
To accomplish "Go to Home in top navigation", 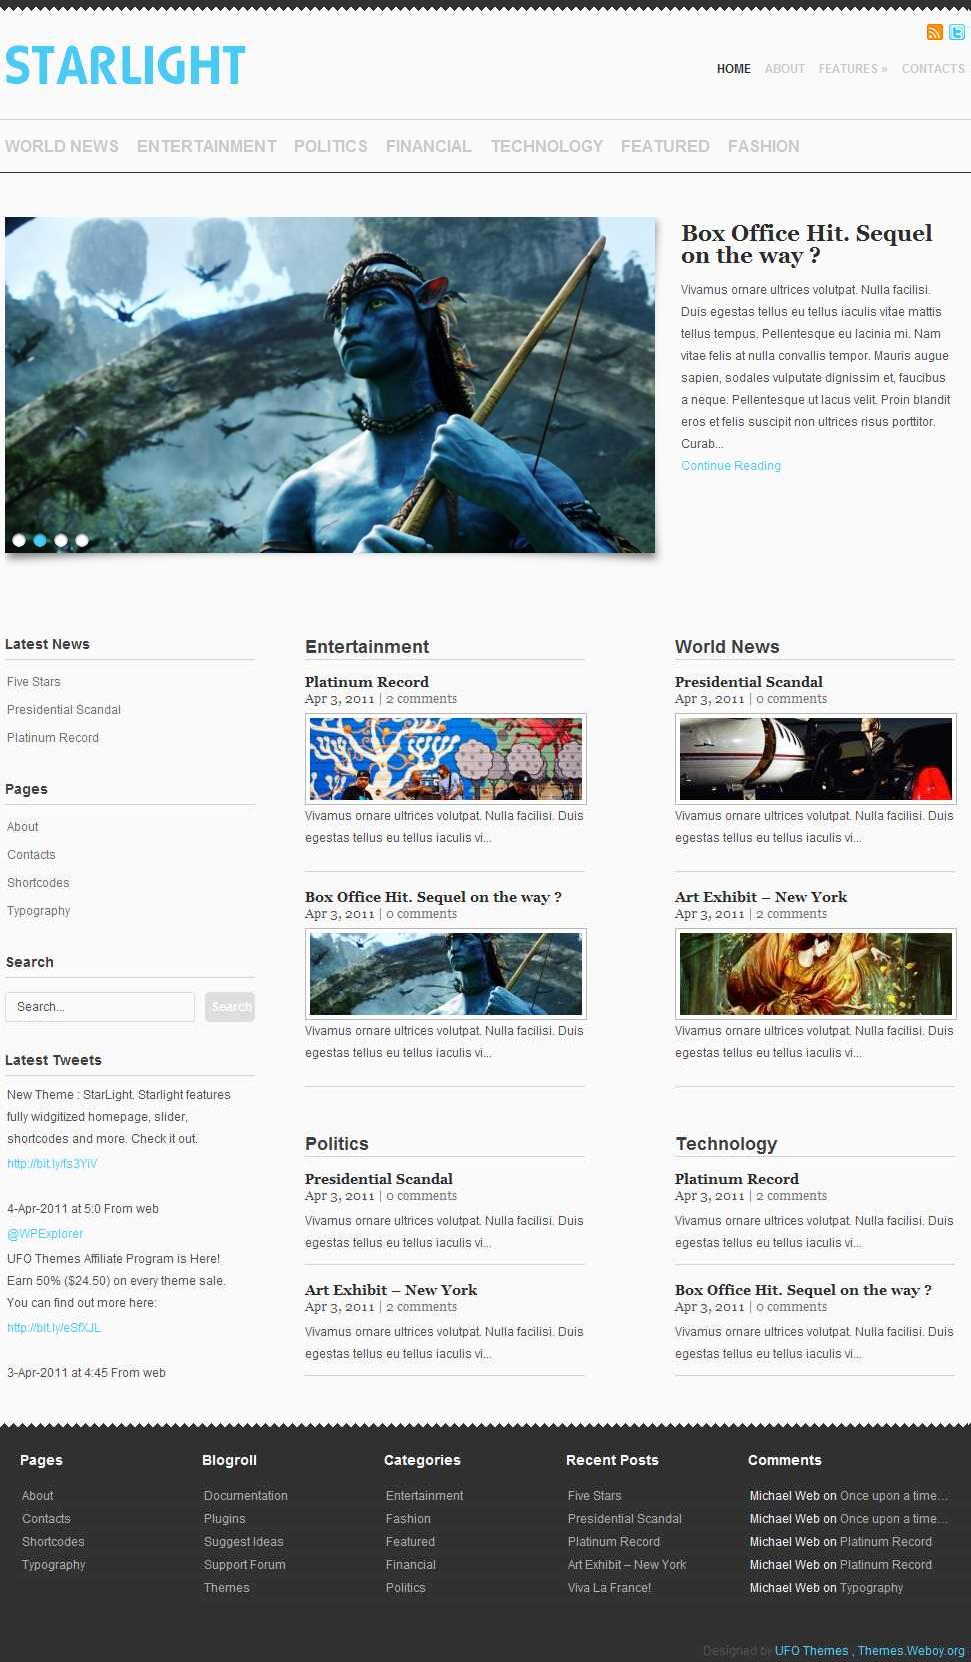I will click(x=734, y=69).
